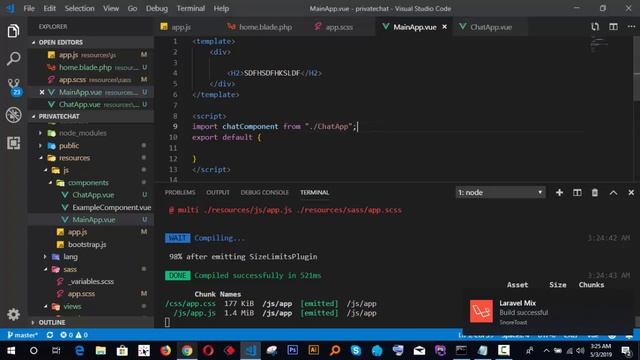Open the Manage gear icon
Screen dimensions: 640x360
tap(13, 314)
